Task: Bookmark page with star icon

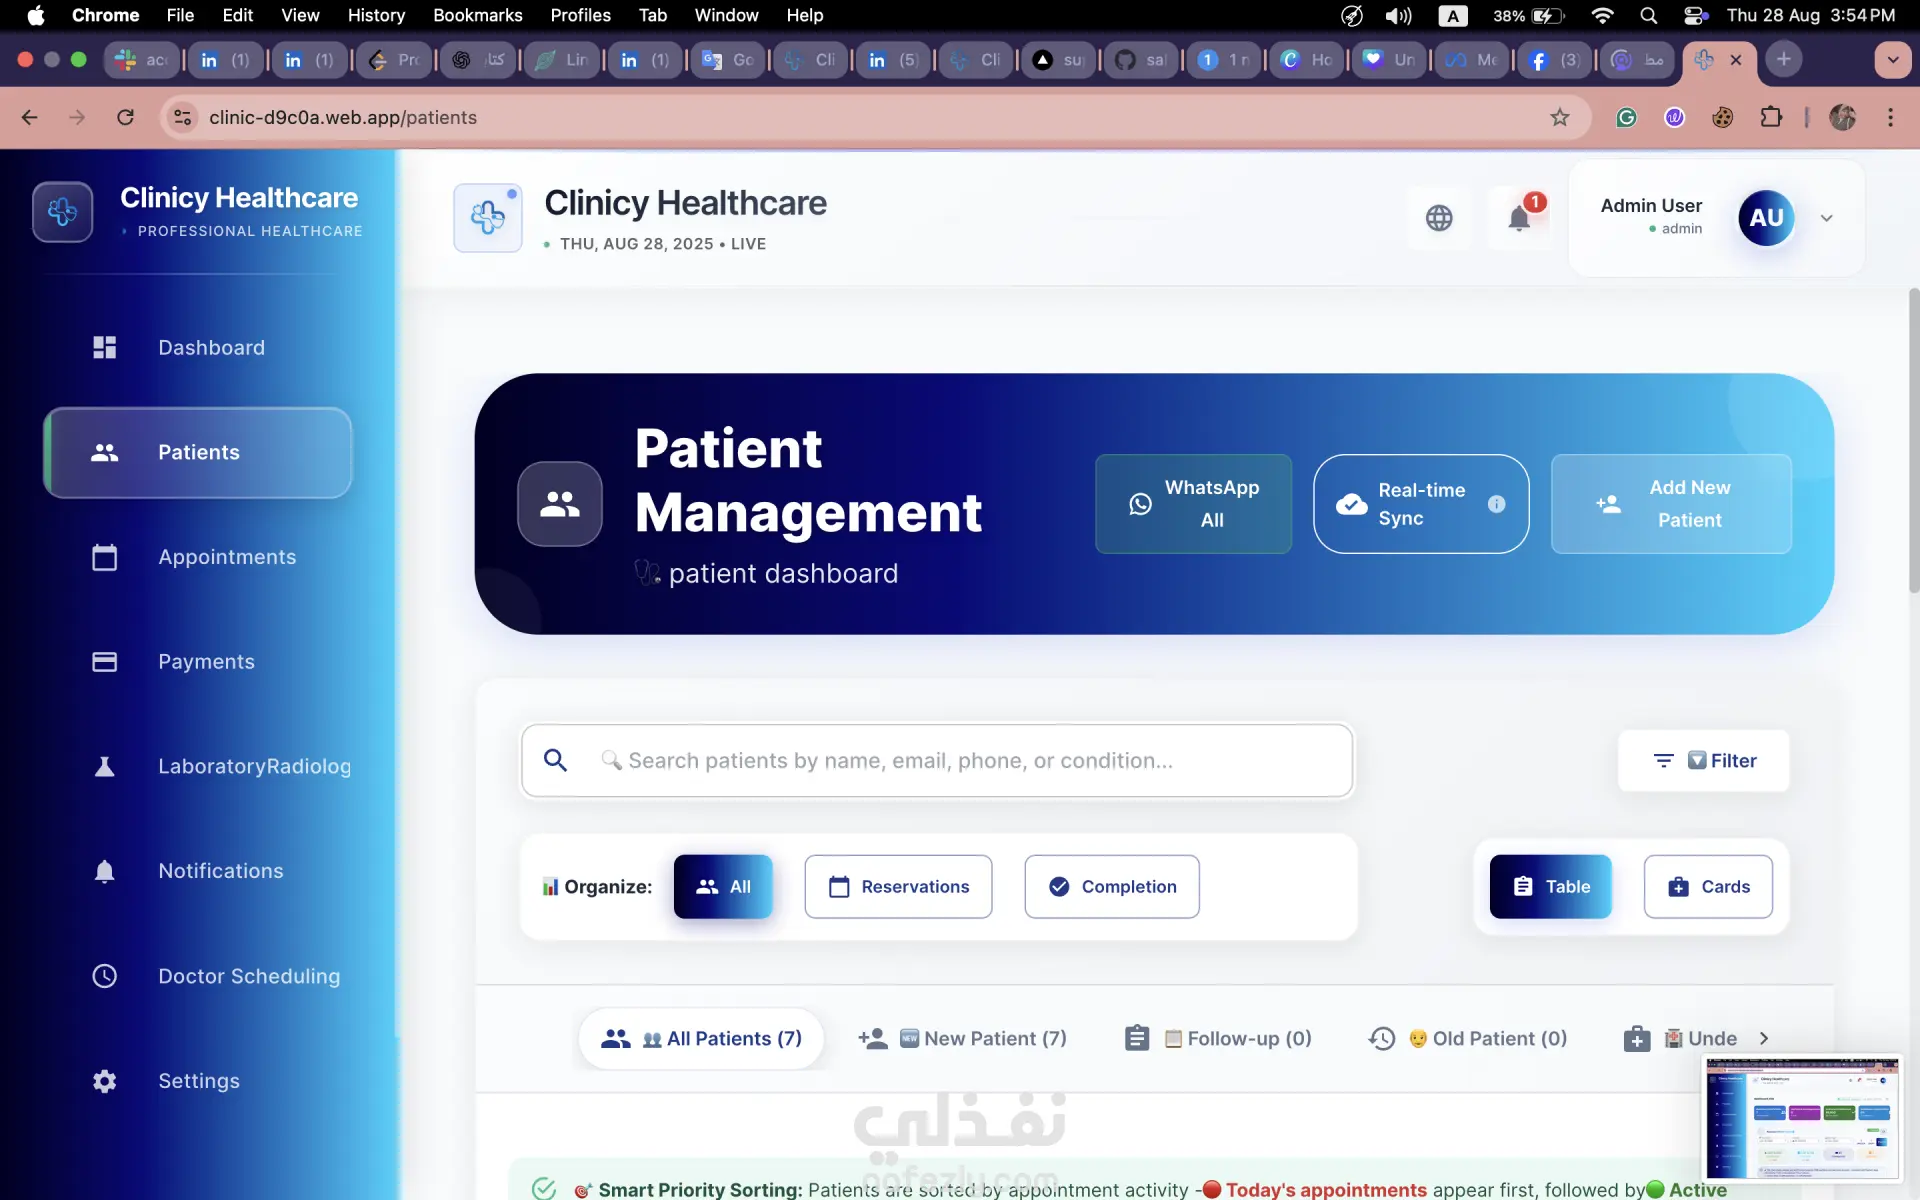Action: pyautogui.click(x=1559, y=118)
